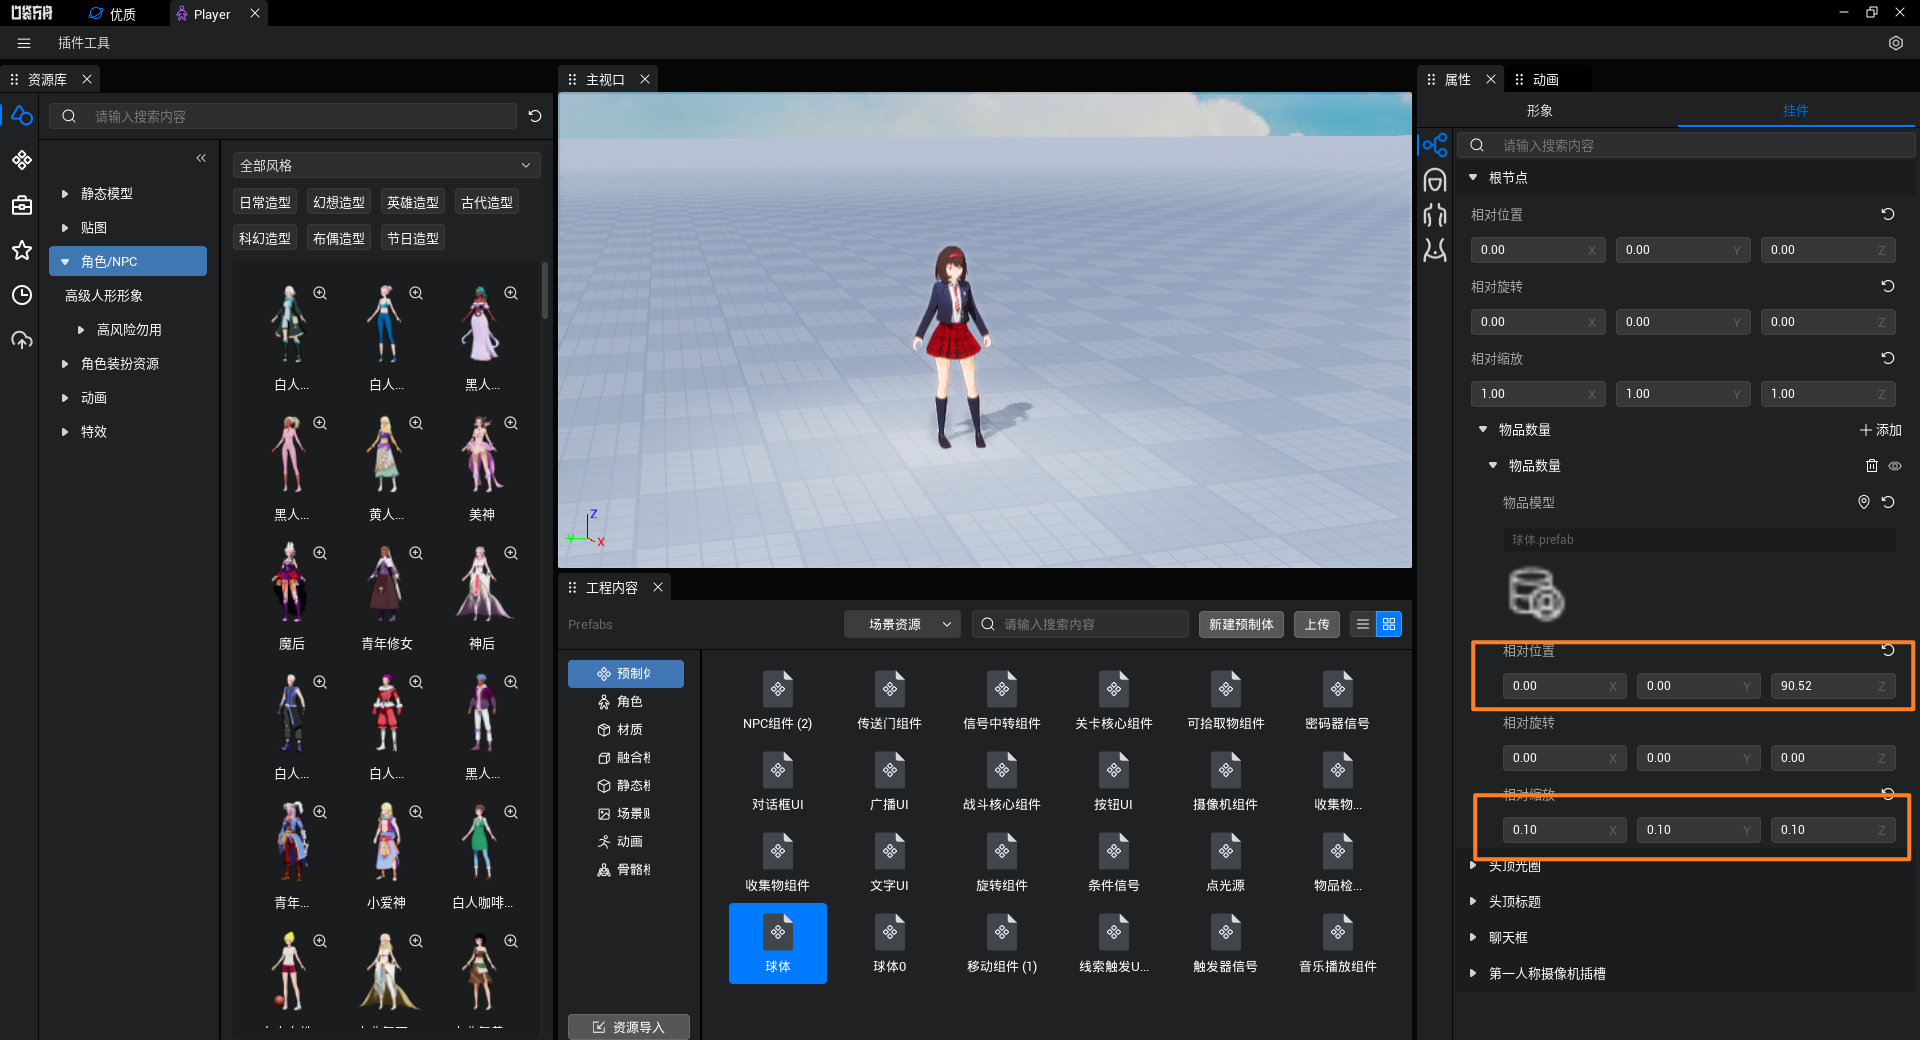Toggle the 科幻造型 style filter
This screenshot has width=1920, height=1040.
pyautogui.click(x=265, y=238)
